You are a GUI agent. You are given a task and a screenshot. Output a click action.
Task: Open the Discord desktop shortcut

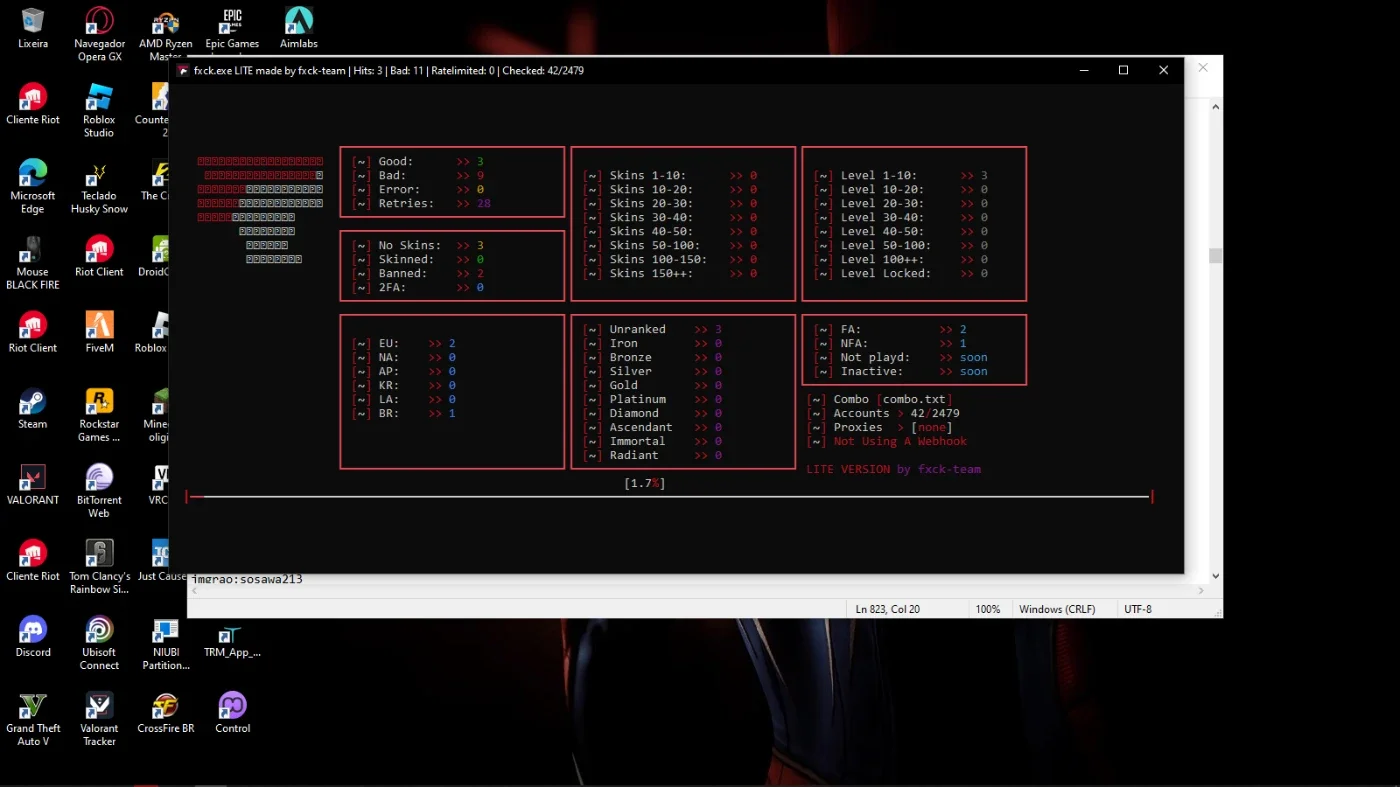pyautogui.click(x=33, y=636)
